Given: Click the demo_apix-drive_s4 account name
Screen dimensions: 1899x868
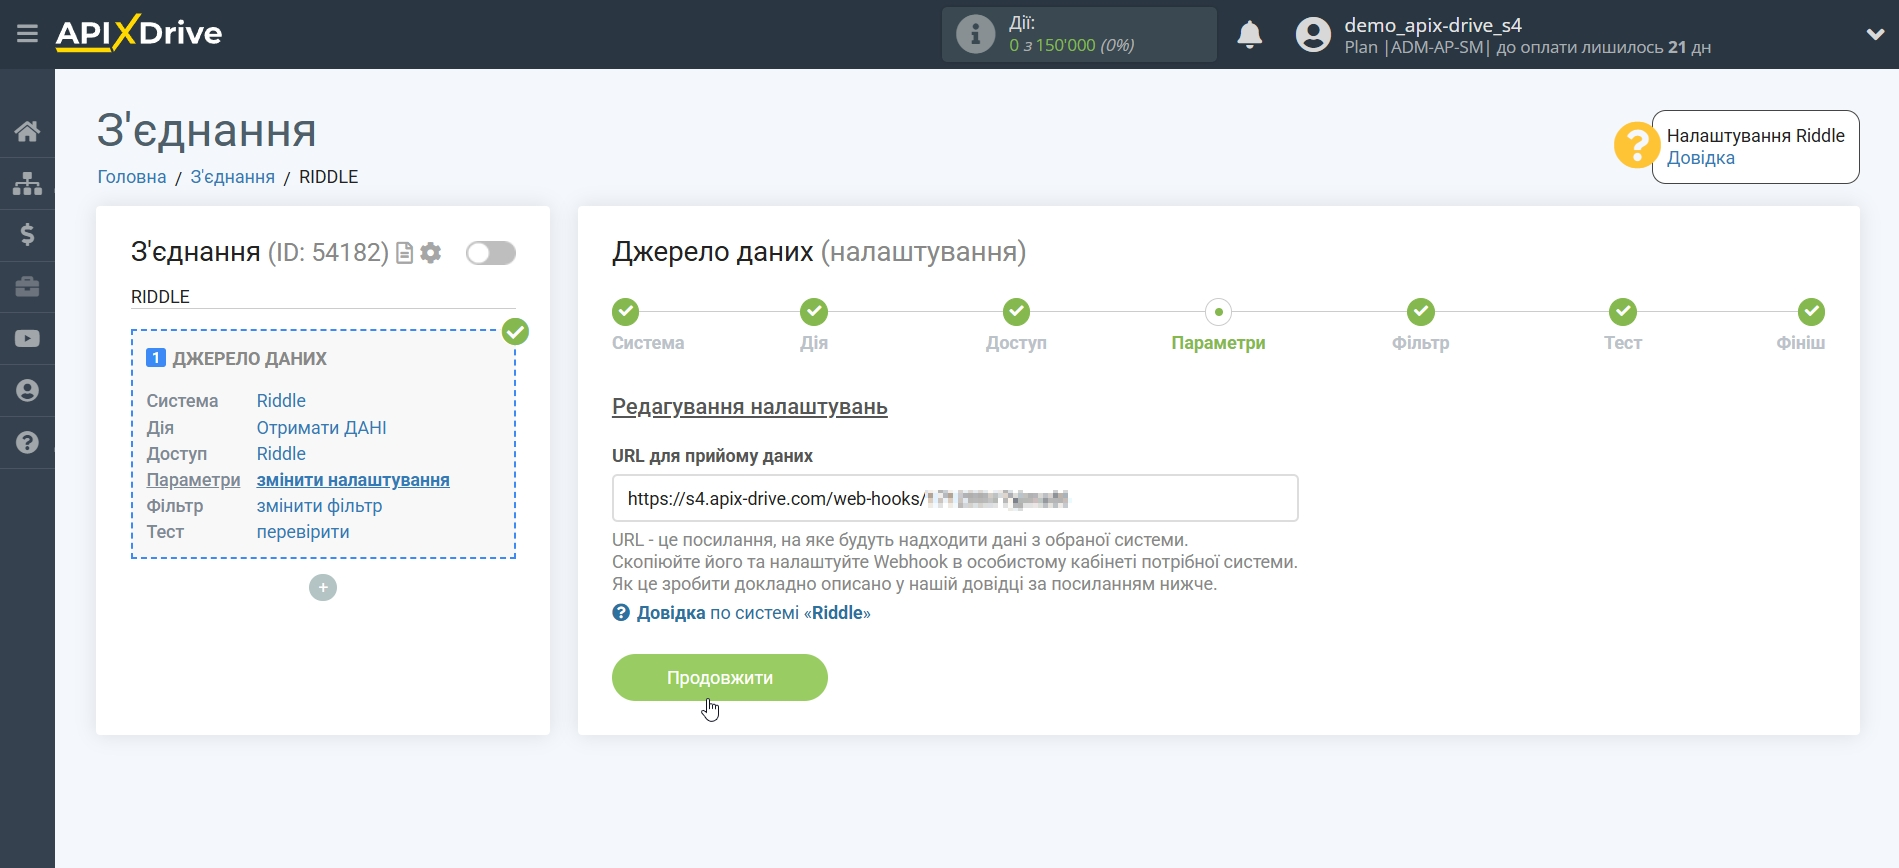Looking at the screenshot, I should point(1433,25).
